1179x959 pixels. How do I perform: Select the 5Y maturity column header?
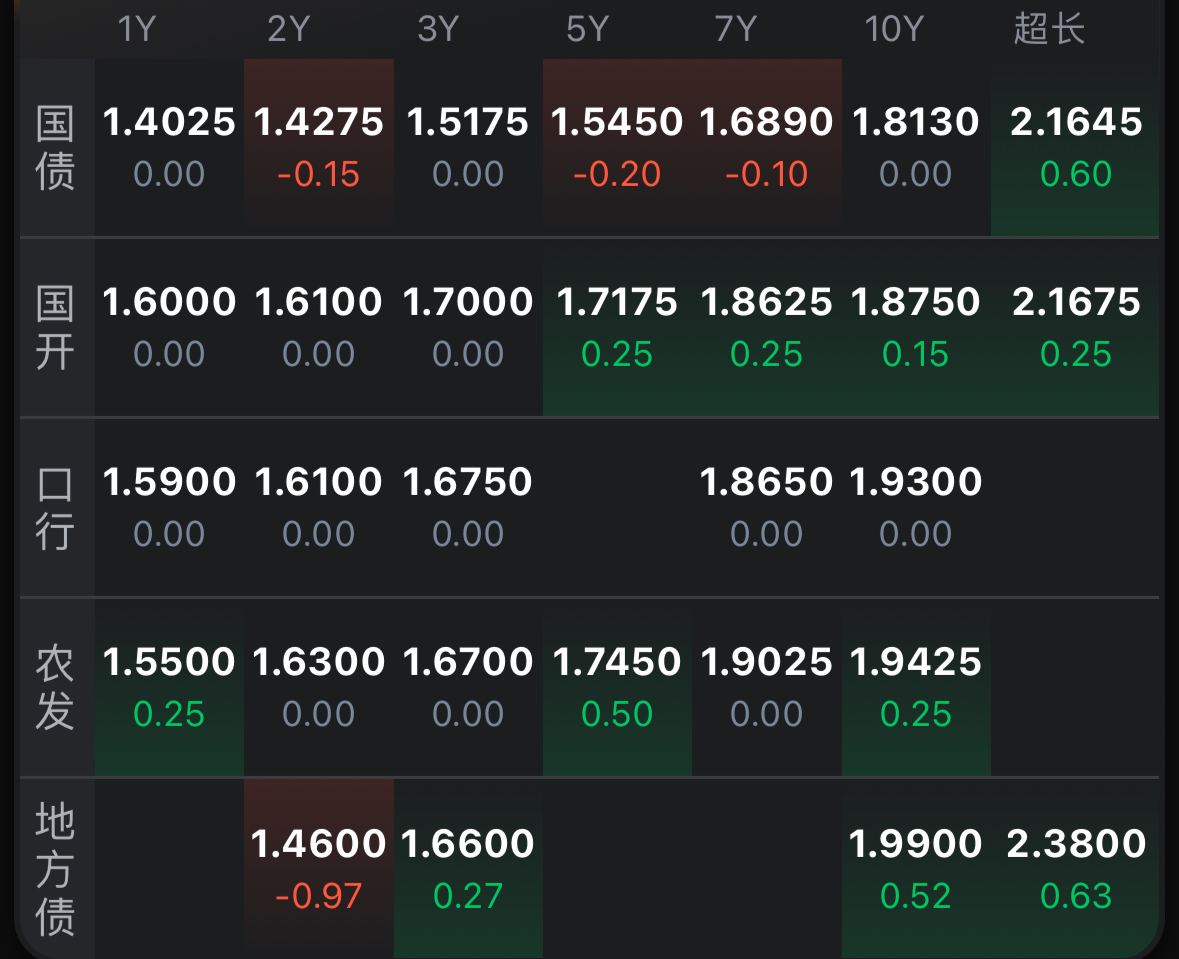tap(587, 29)
